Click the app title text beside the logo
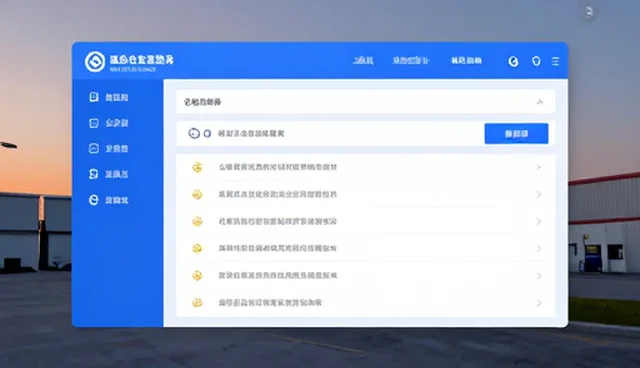This screenshot has width=640, height=368. 142,60
